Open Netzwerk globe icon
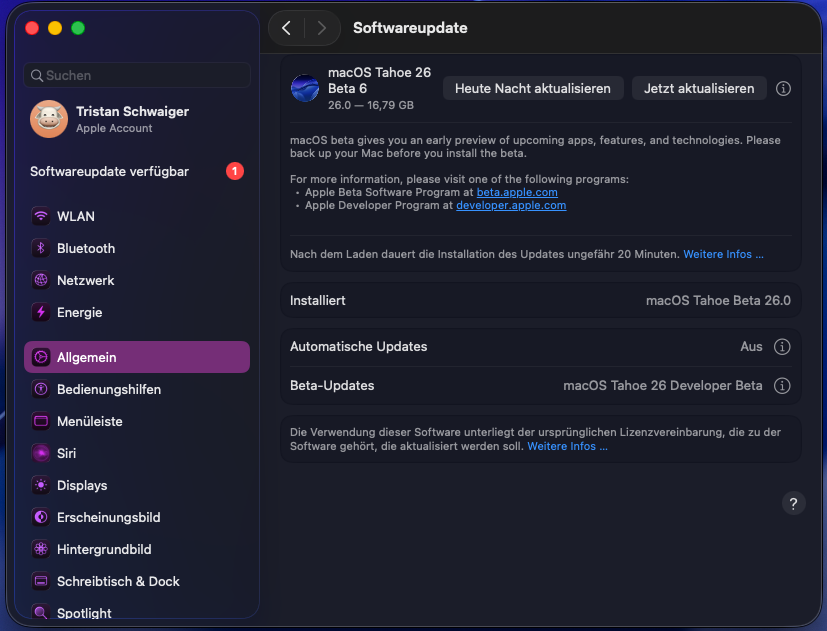This screenshot has height=631, width=827. [41, 280]
